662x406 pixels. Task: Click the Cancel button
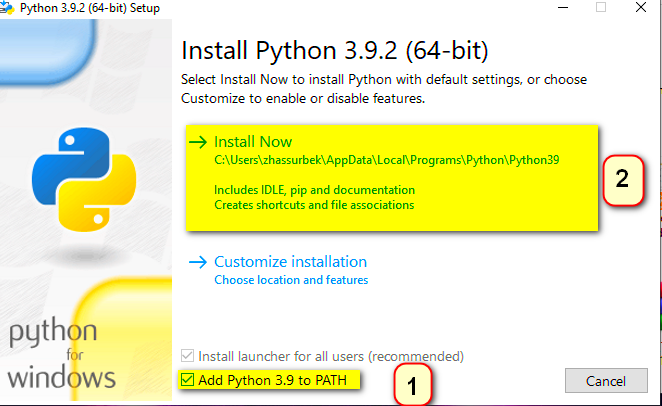(606, 381)
